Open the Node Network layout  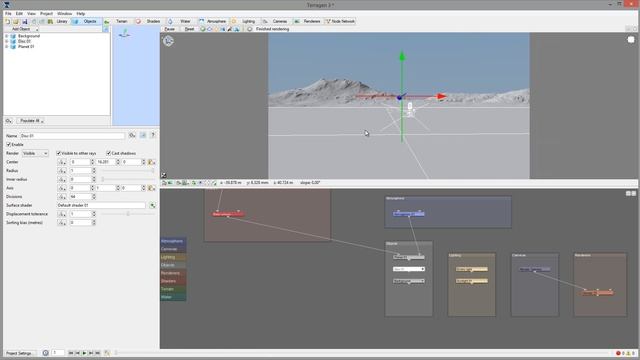[x=340, y=21]
